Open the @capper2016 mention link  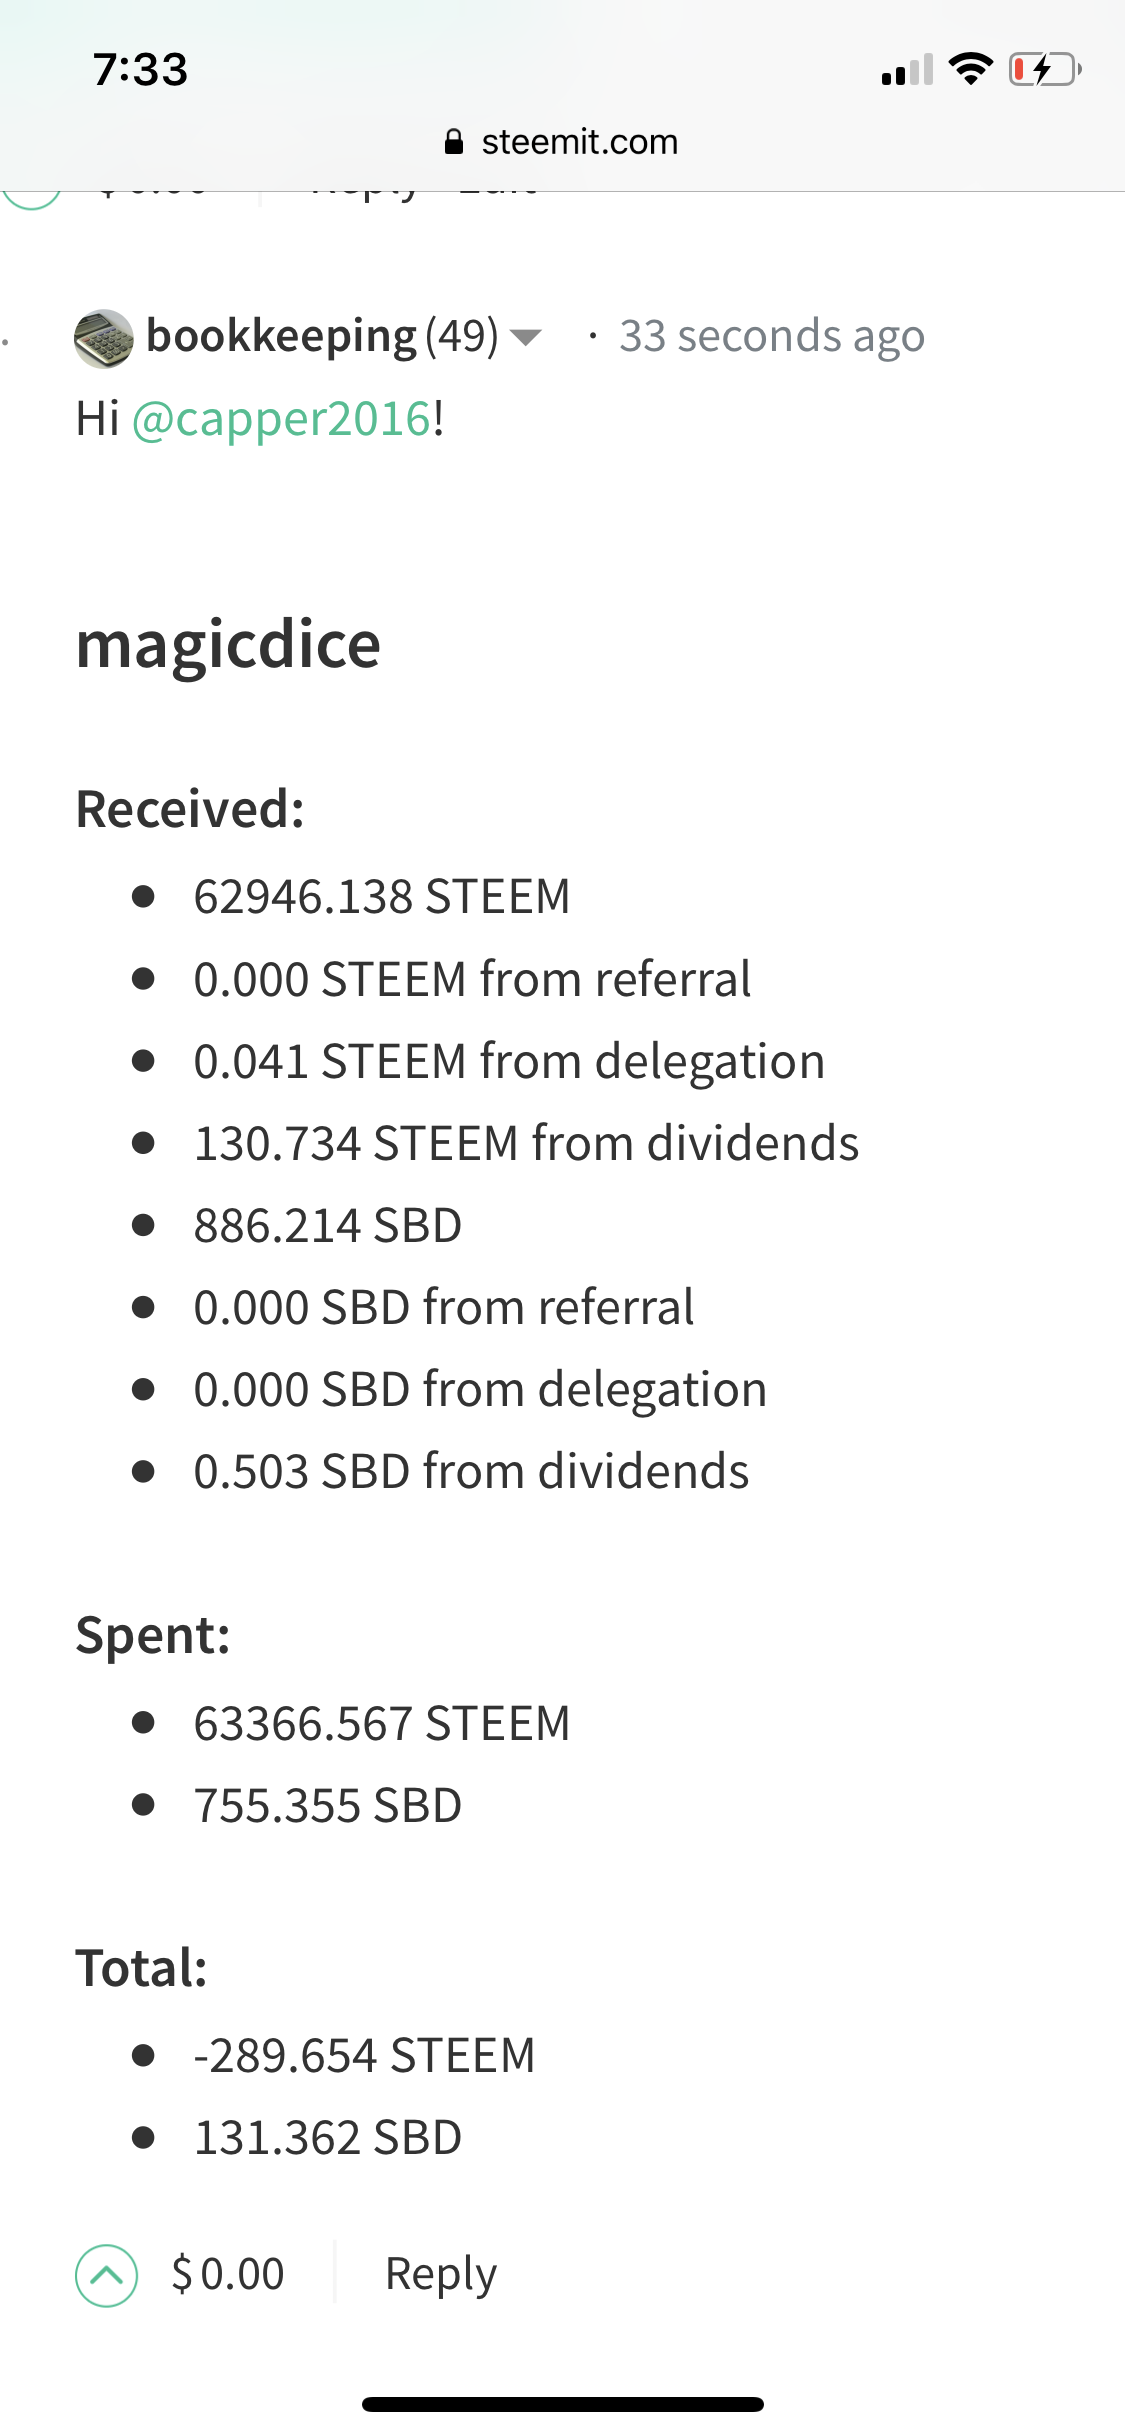tap(282, 419)
